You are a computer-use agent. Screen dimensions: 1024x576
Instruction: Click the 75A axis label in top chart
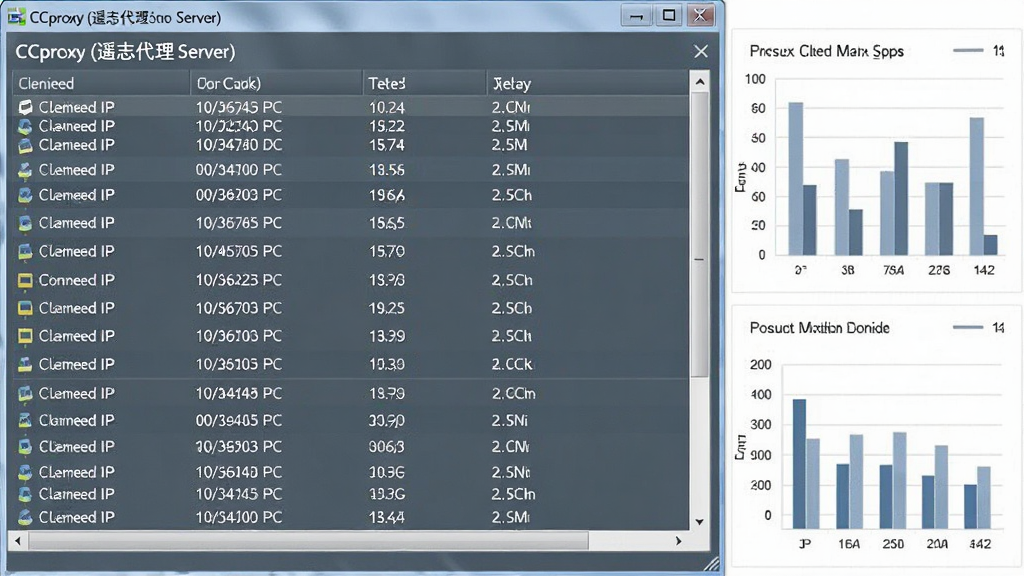pyautogui.click(x=893, y=270)
